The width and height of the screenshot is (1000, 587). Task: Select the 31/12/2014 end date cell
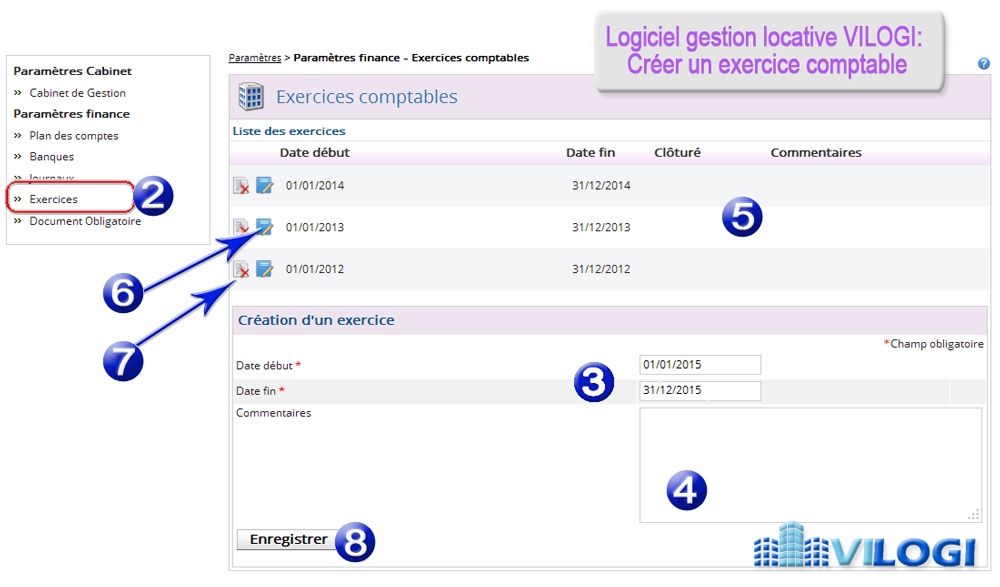[601, 186]
